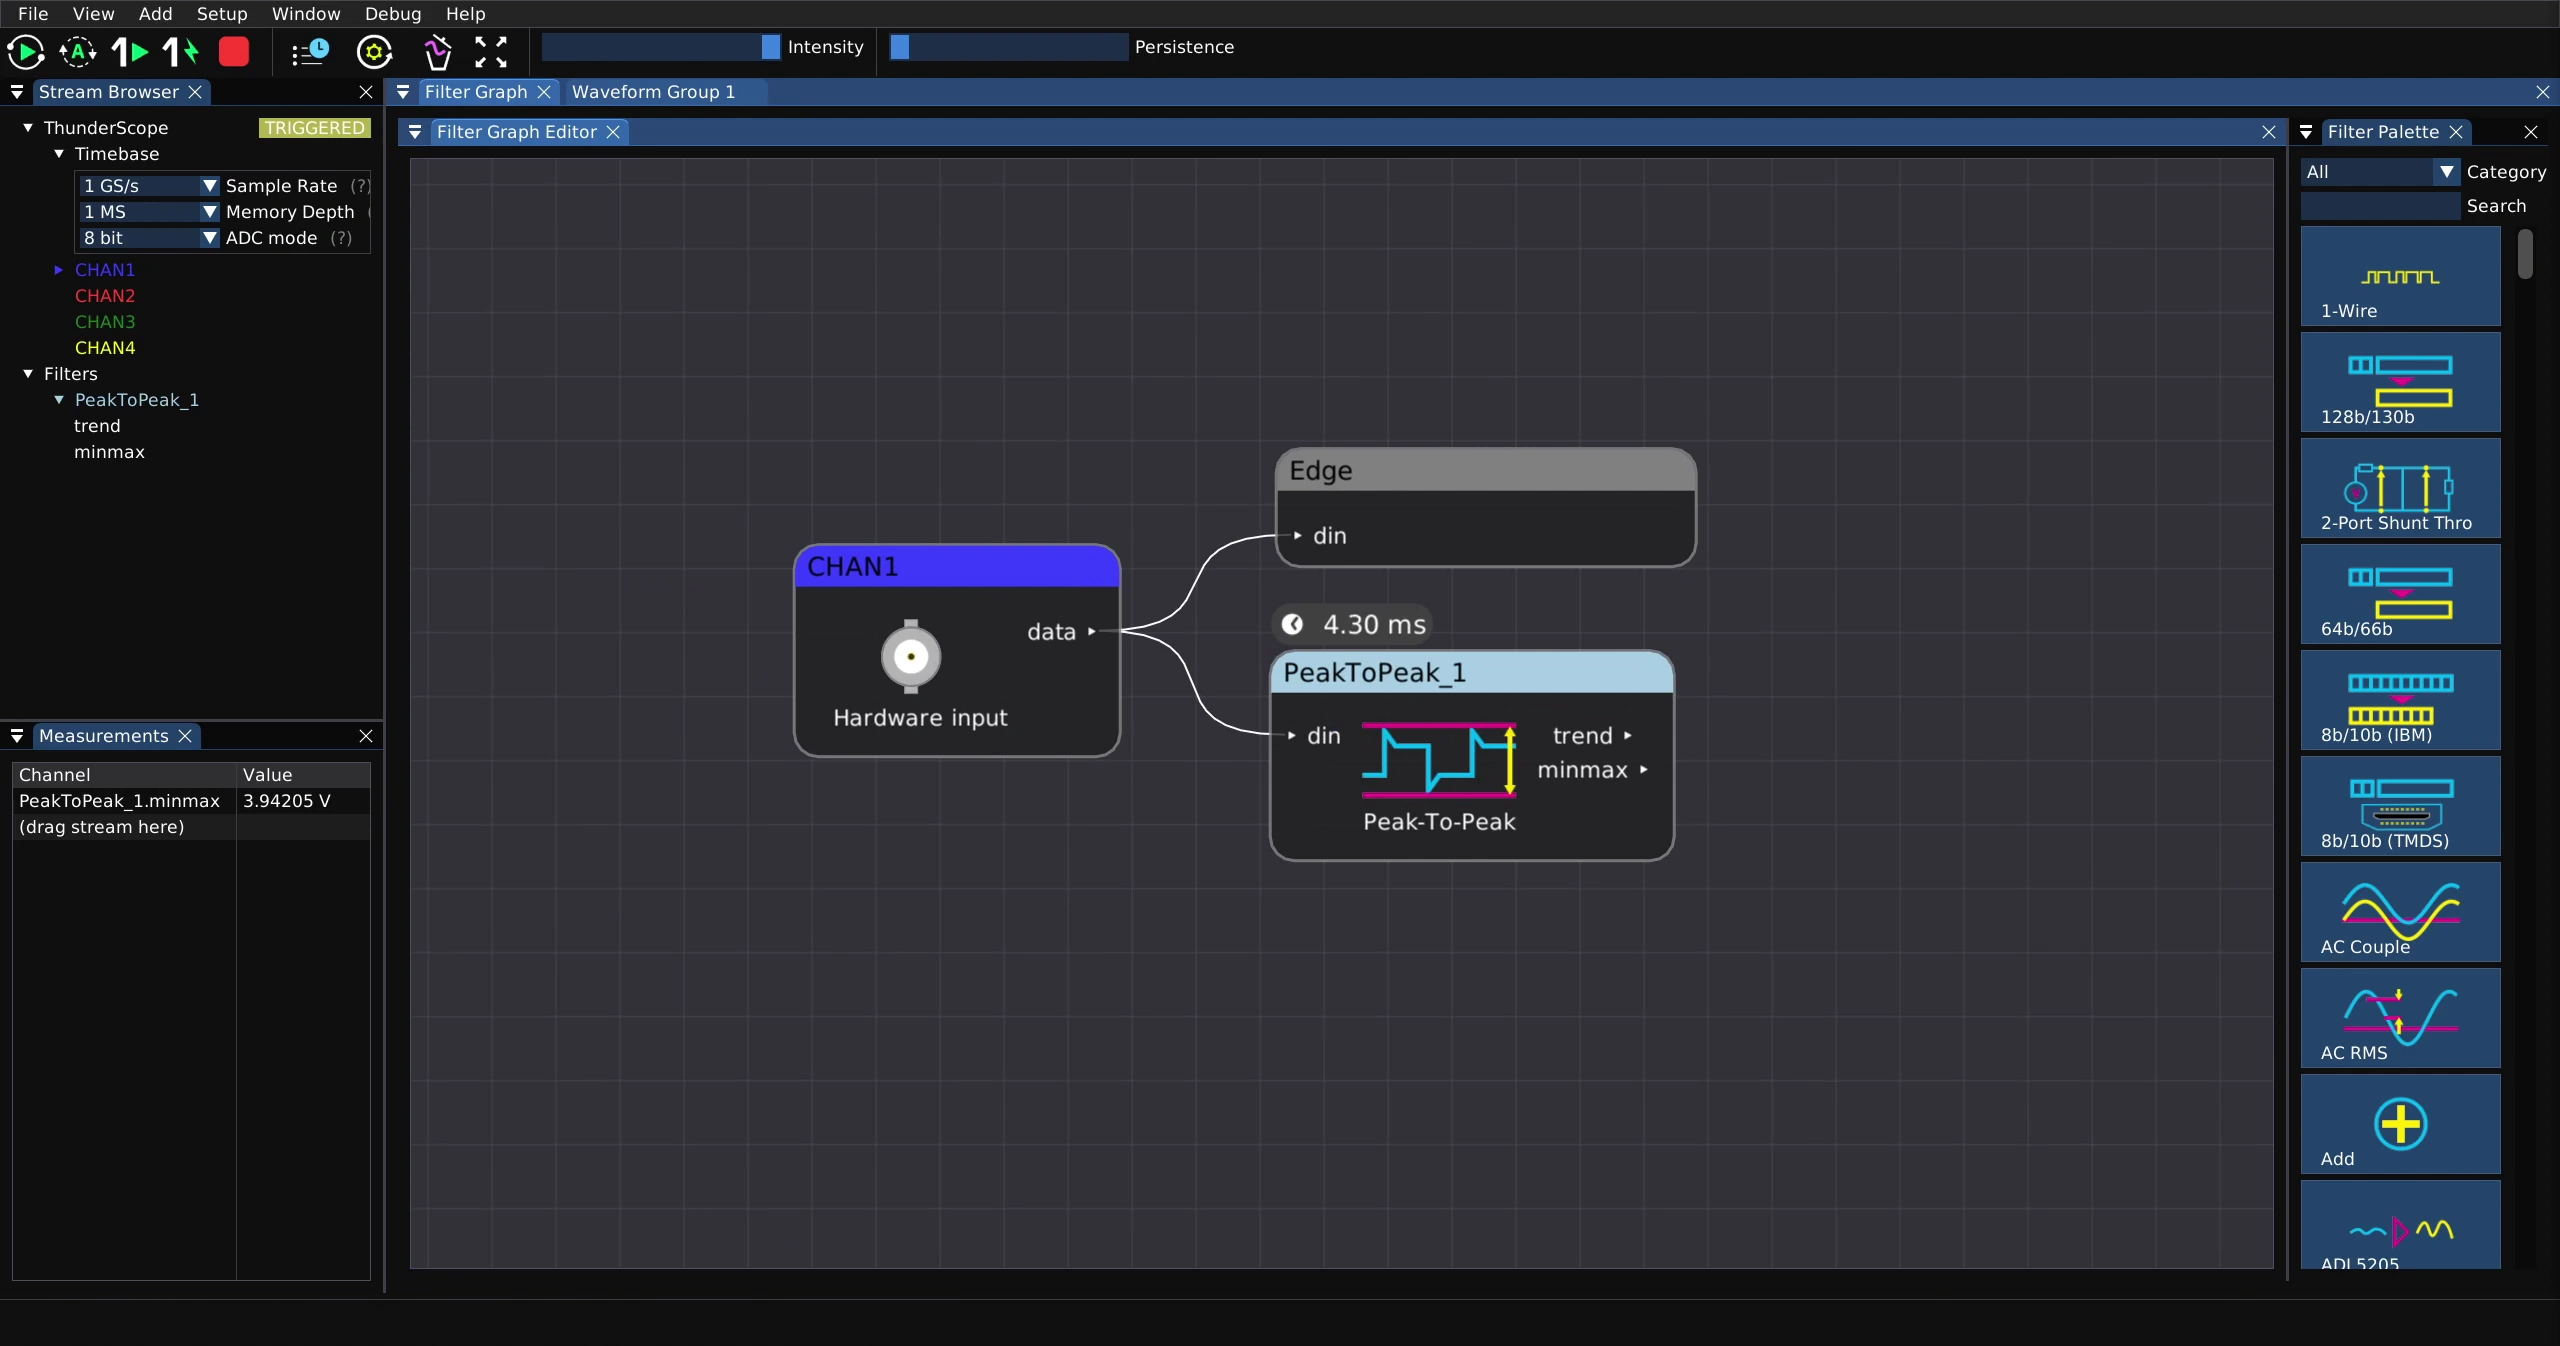The height and width of the screenshot is (1346, 2560).
Task: Pick the AC Couple filter
Action: (x=2400, y=912)
